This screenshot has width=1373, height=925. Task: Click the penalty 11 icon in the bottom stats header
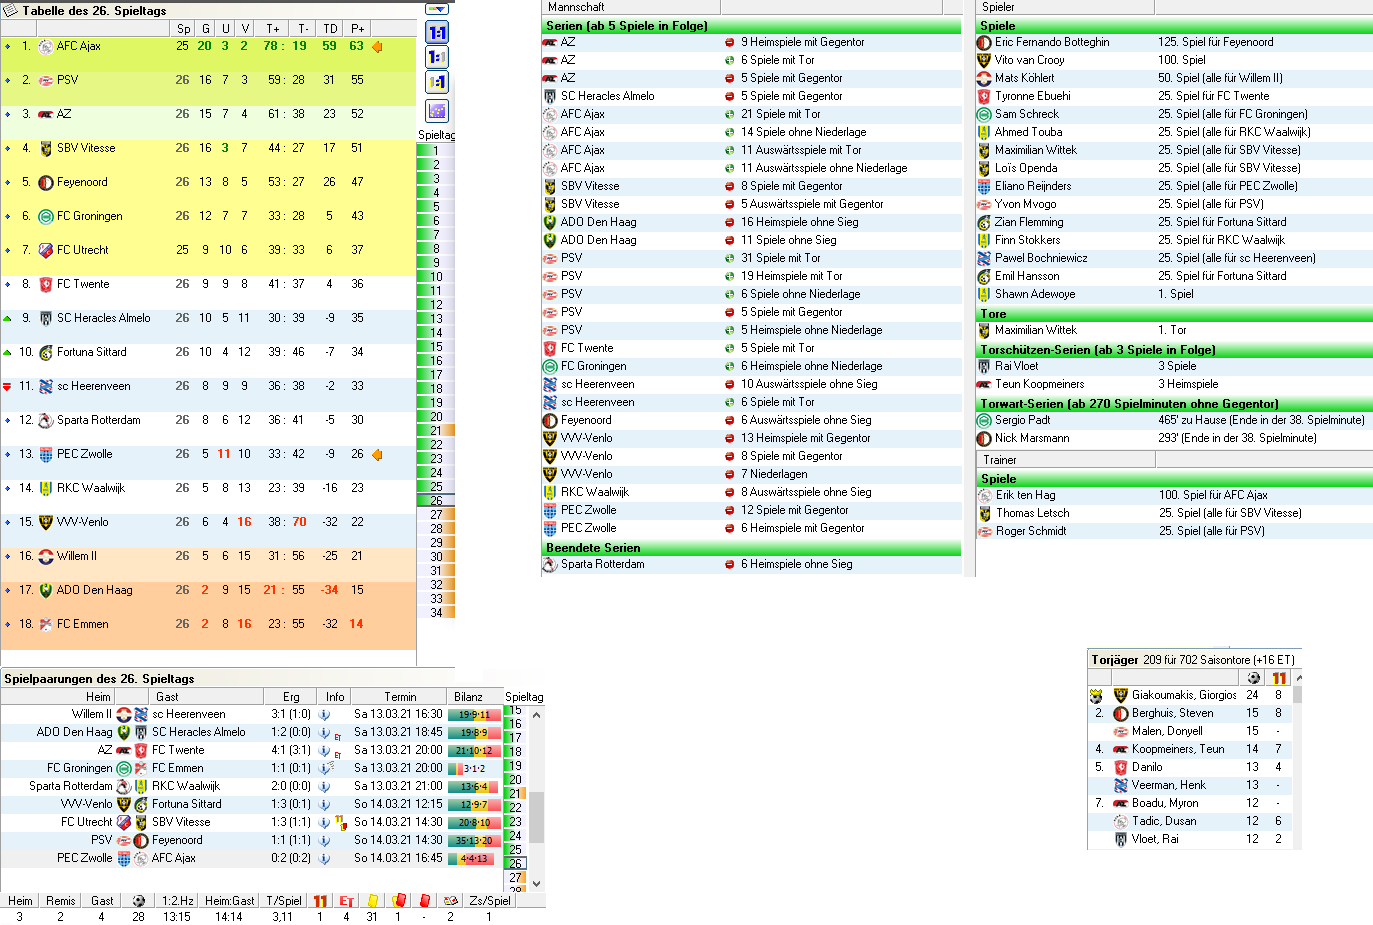(320, 901)
